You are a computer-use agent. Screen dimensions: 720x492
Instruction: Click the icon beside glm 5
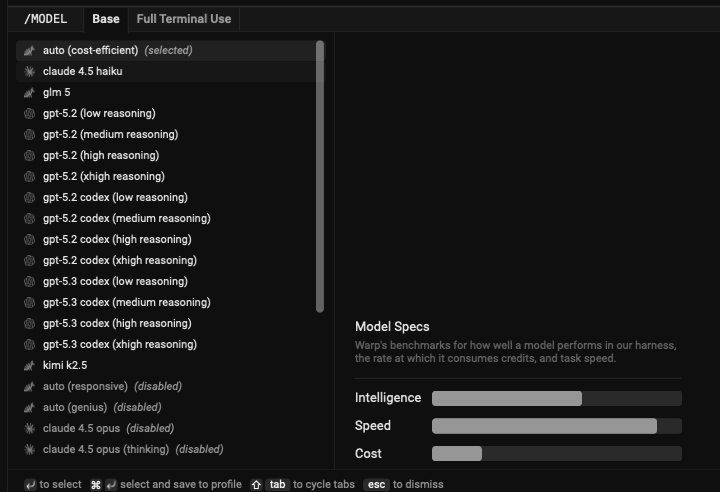pos(29,93)
